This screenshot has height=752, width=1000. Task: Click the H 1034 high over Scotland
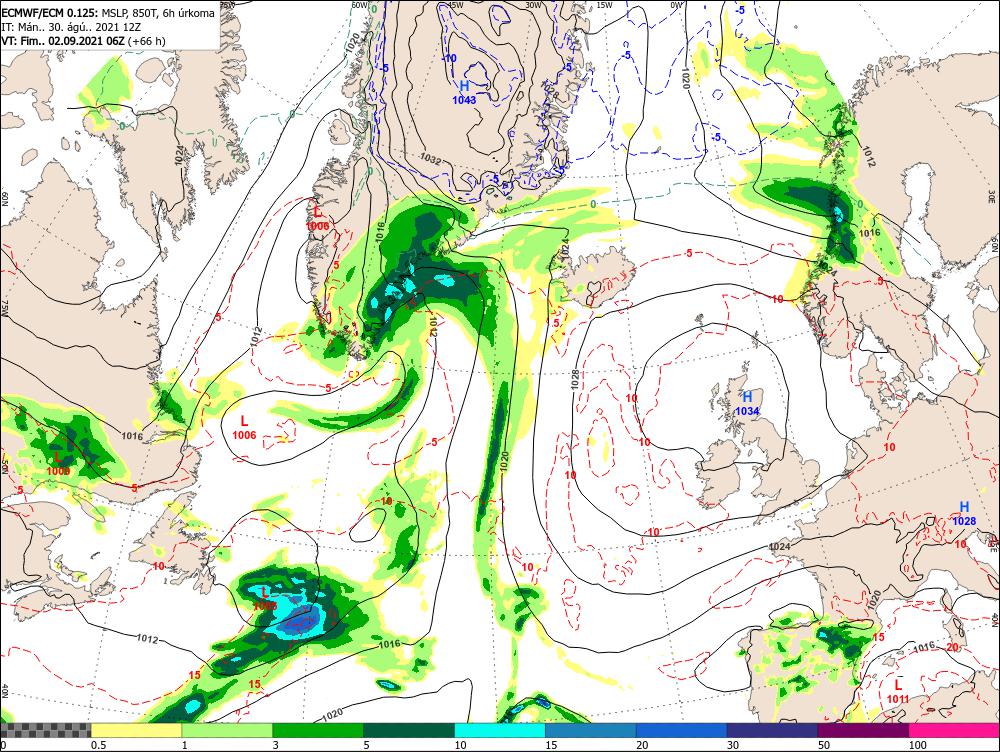[x=747, y=404]
